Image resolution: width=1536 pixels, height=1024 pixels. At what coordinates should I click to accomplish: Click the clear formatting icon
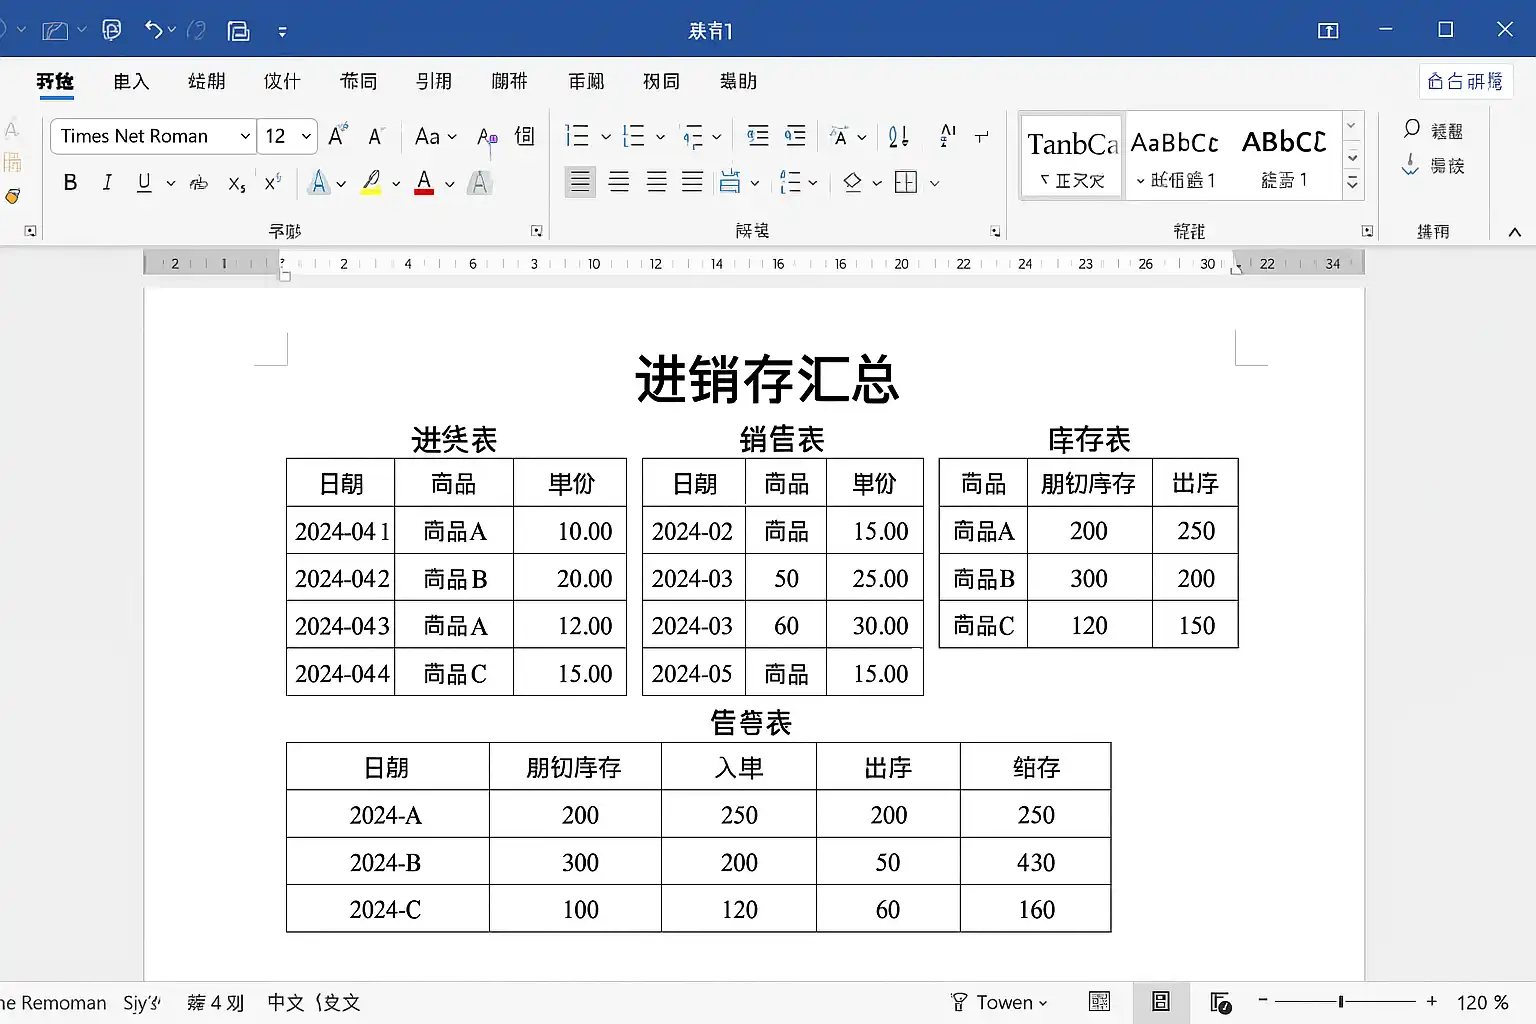[x=487, y=137]
